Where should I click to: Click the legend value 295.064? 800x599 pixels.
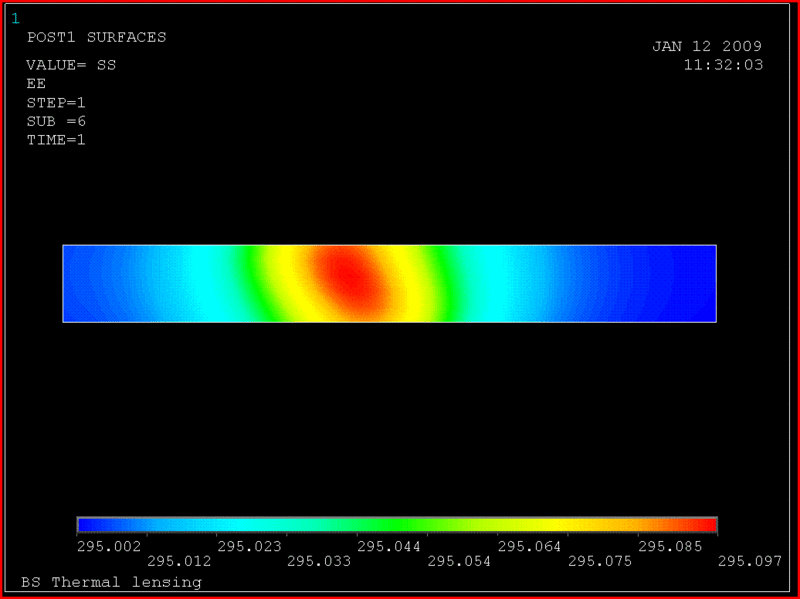[x=530, y=546]
